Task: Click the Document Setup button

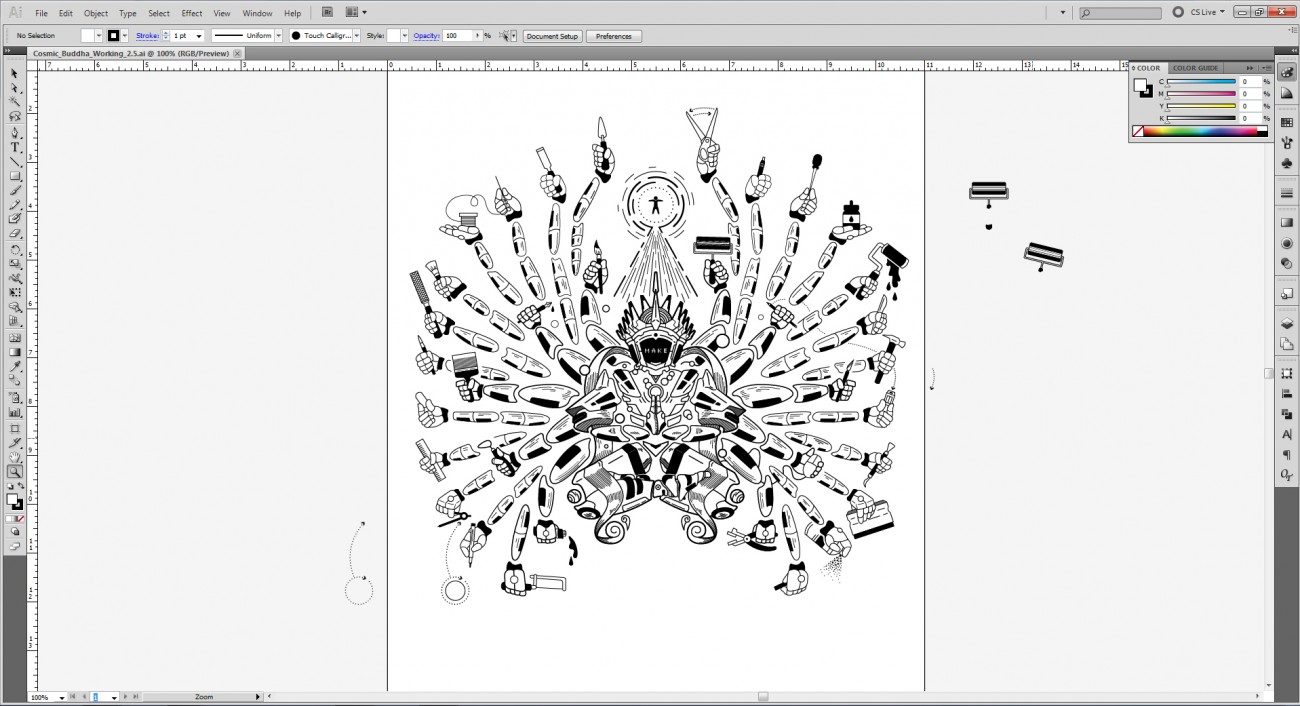Action: pos(553,36)
